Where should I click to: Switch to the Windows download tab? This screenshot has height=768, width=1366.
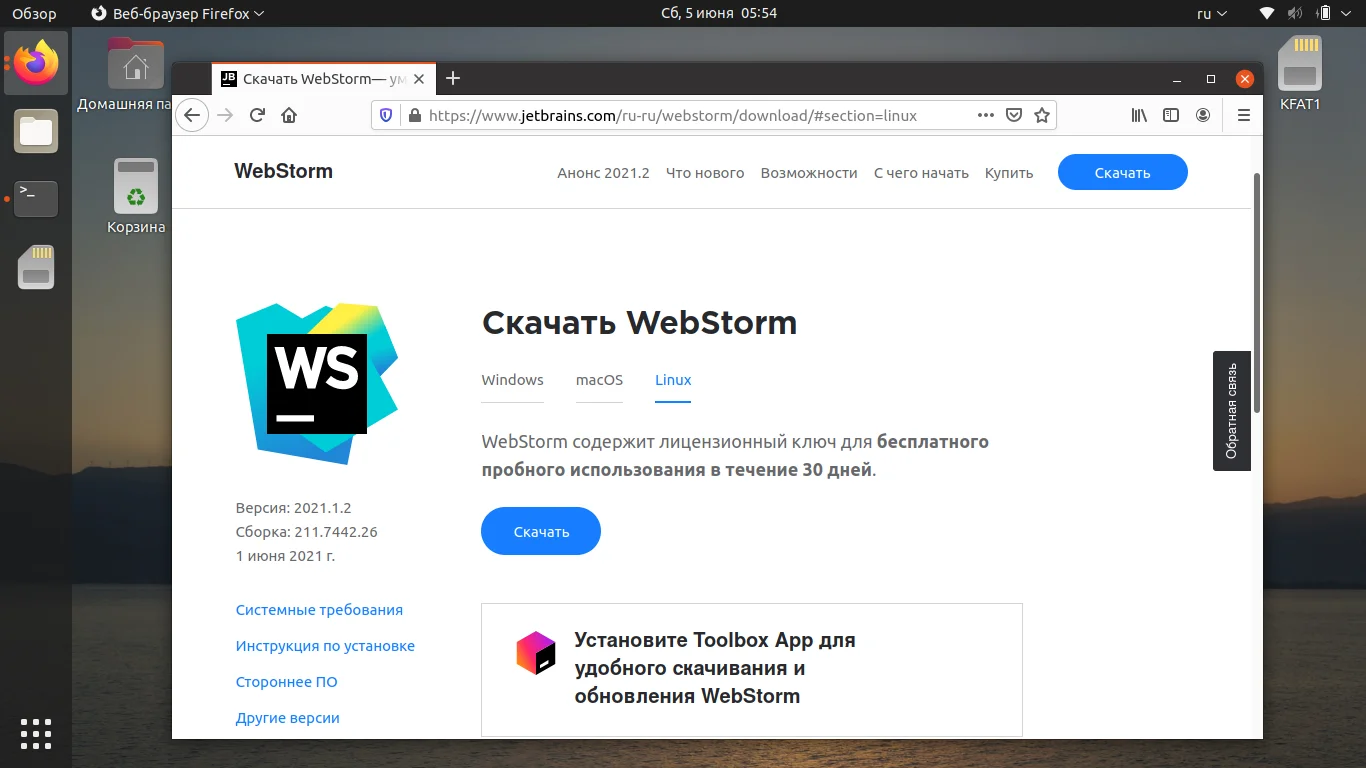click(x=512, y=380)
